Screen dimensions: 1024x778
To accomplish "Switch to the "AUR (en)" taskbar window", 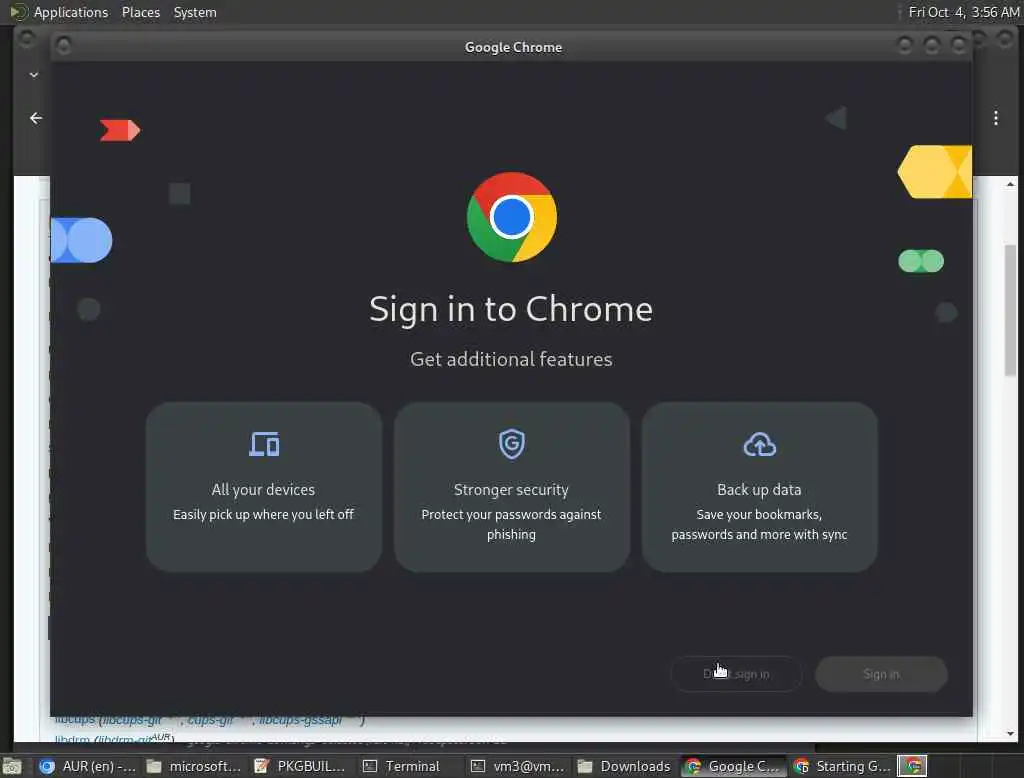I will click(88, 766).
